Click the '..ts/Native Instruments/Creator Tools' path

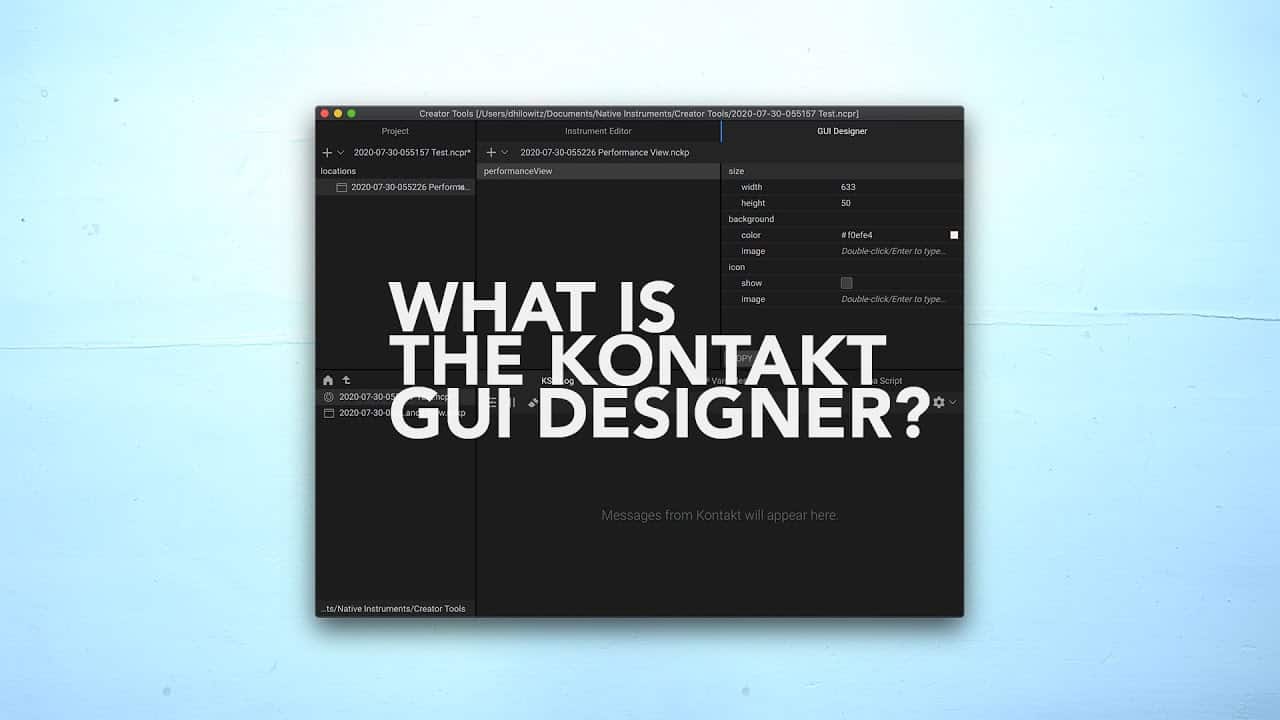pyautogui.click(x=393, y=609)
